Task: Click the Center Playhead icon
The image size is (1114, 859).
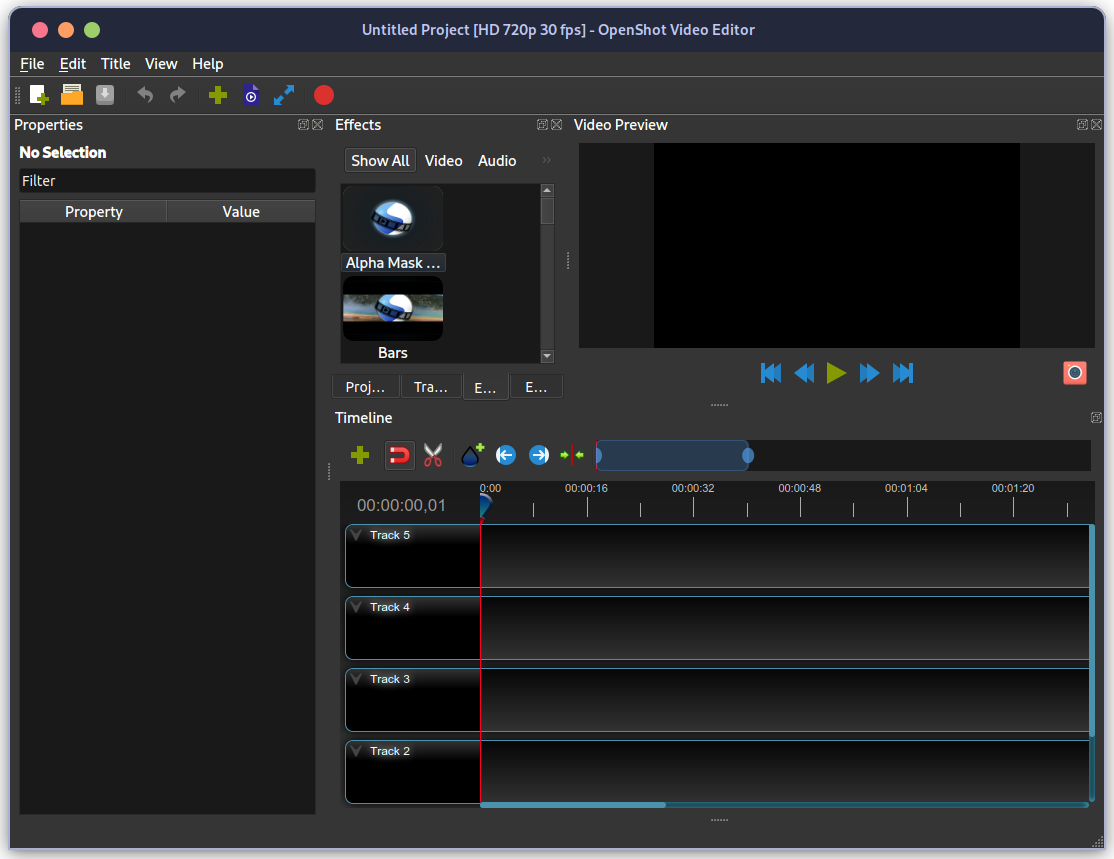Action: (x=572, y=455)
